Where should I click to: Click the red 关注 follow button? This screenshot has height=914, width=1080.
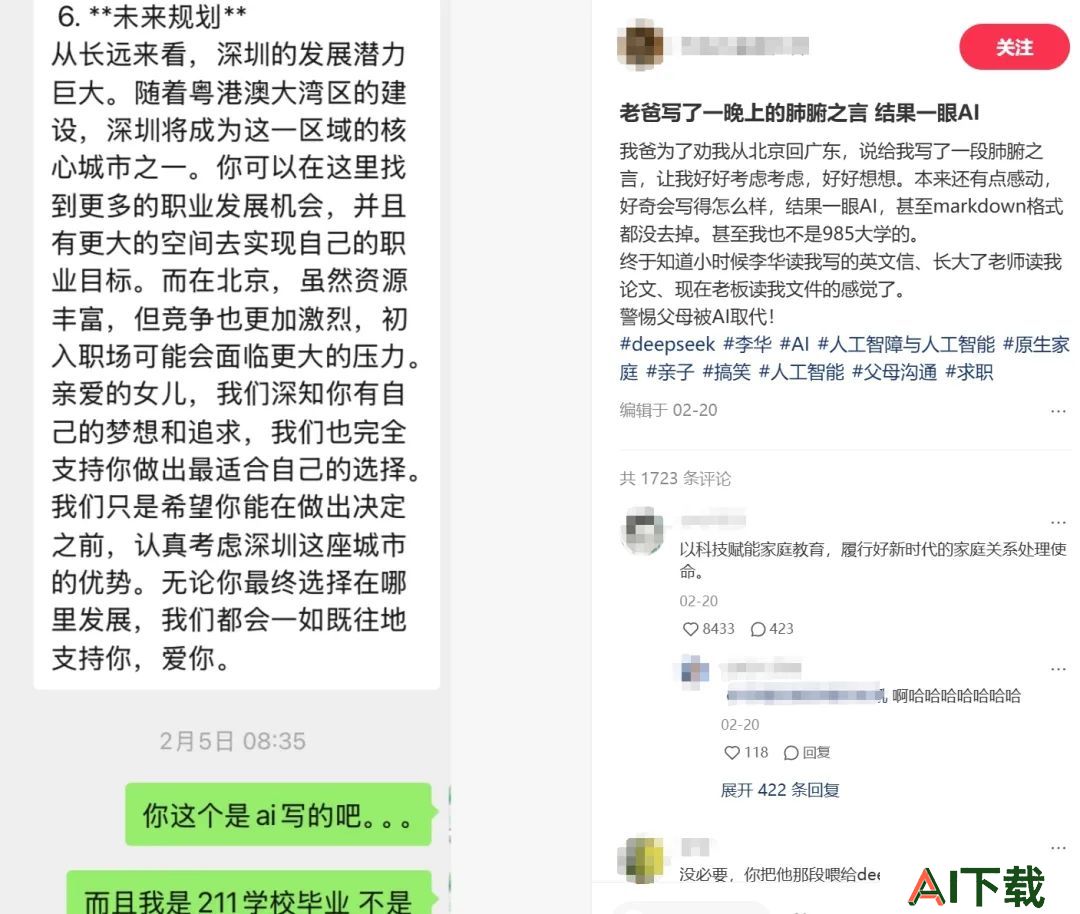point(1013,47)
